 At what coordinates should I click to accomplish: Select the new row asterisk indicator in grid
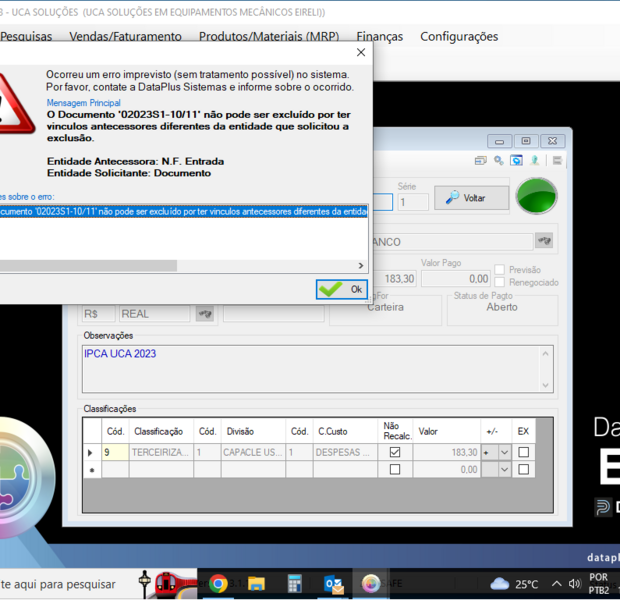(x=91, y=470)
